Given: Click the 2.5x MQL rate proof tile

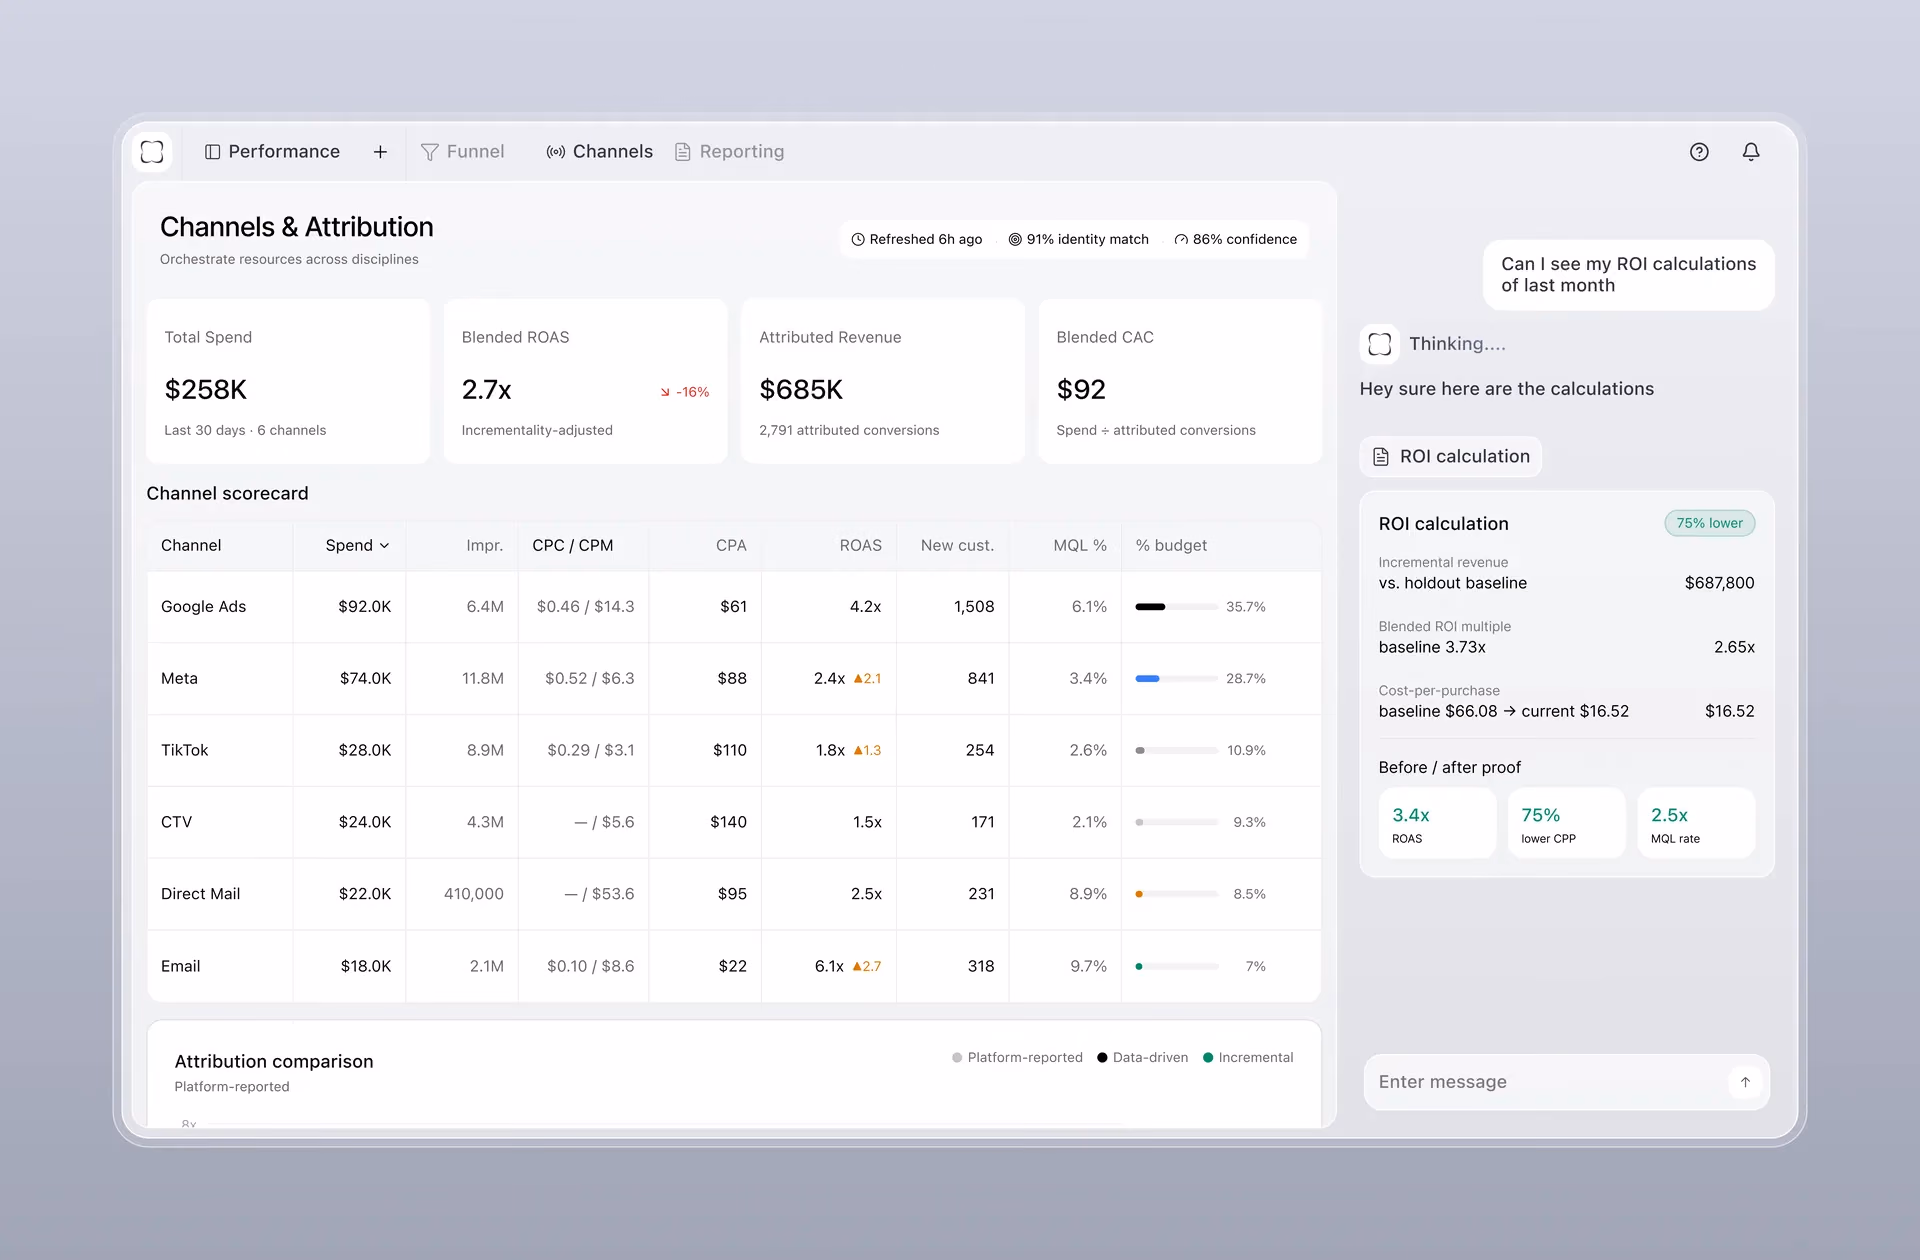Looking at the screenshot, I should (1696, 824).
